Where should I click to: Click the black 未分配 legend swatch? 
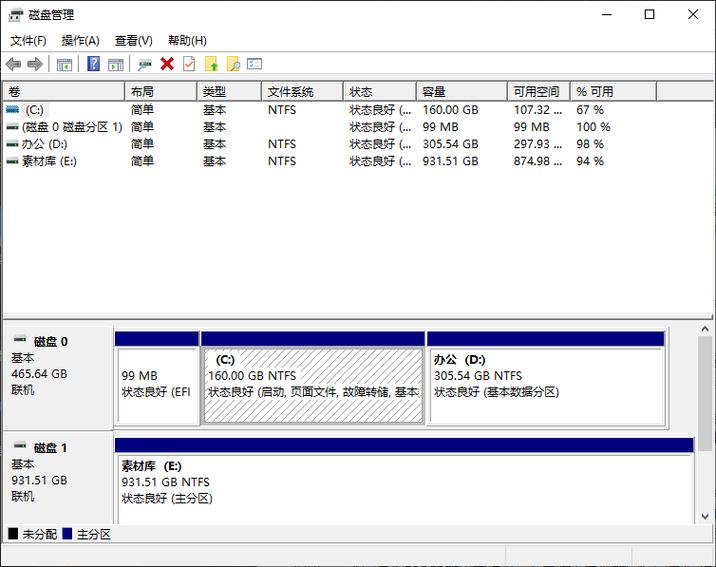point(13,534)
